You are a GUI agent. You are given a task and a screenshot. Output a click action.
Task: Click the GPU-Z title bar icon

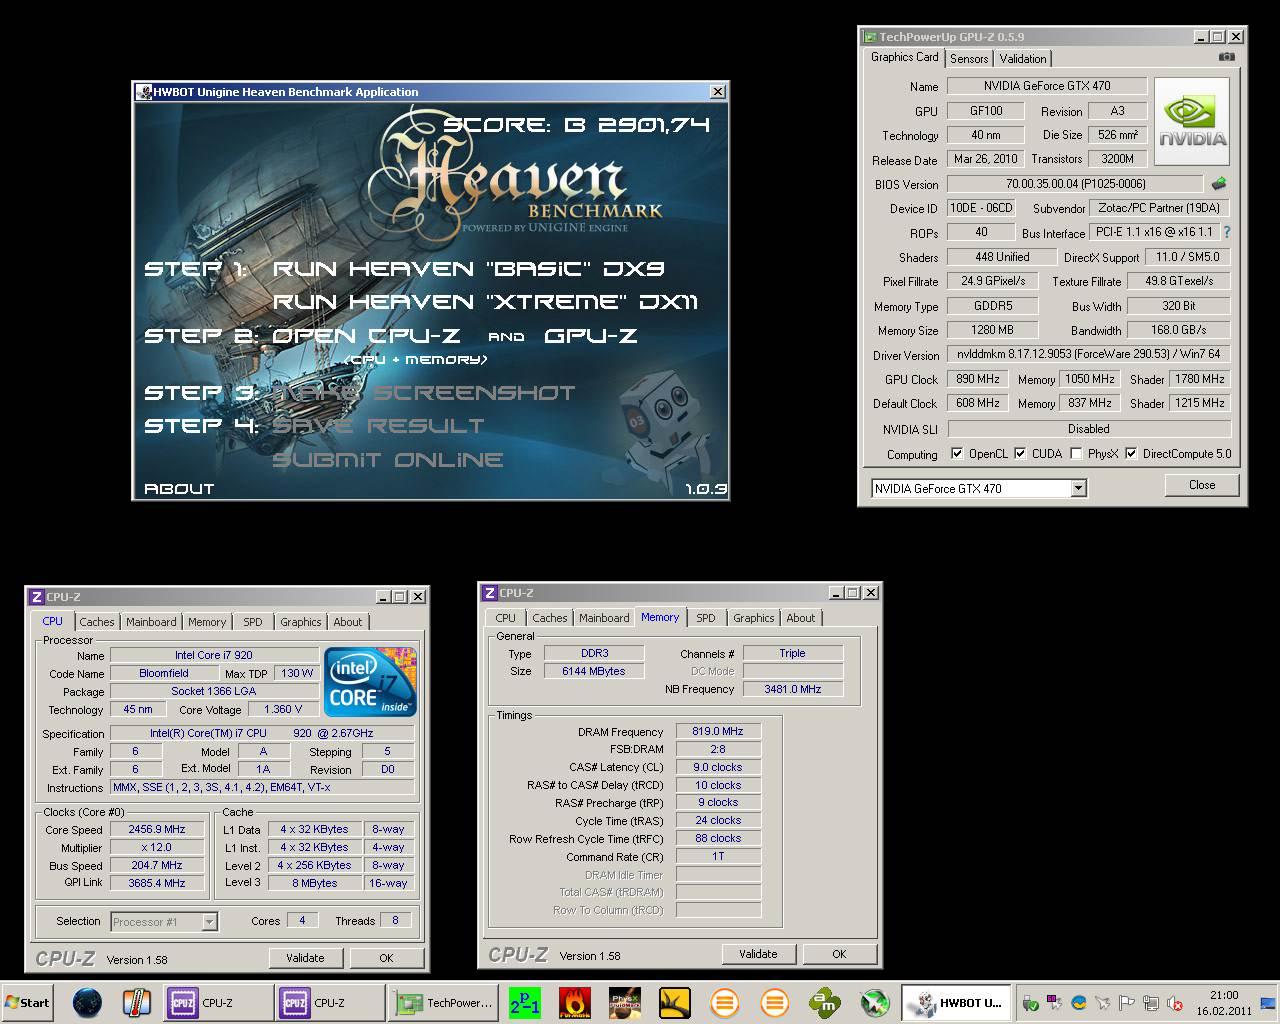pyautogui.click(x=870, y=37)
